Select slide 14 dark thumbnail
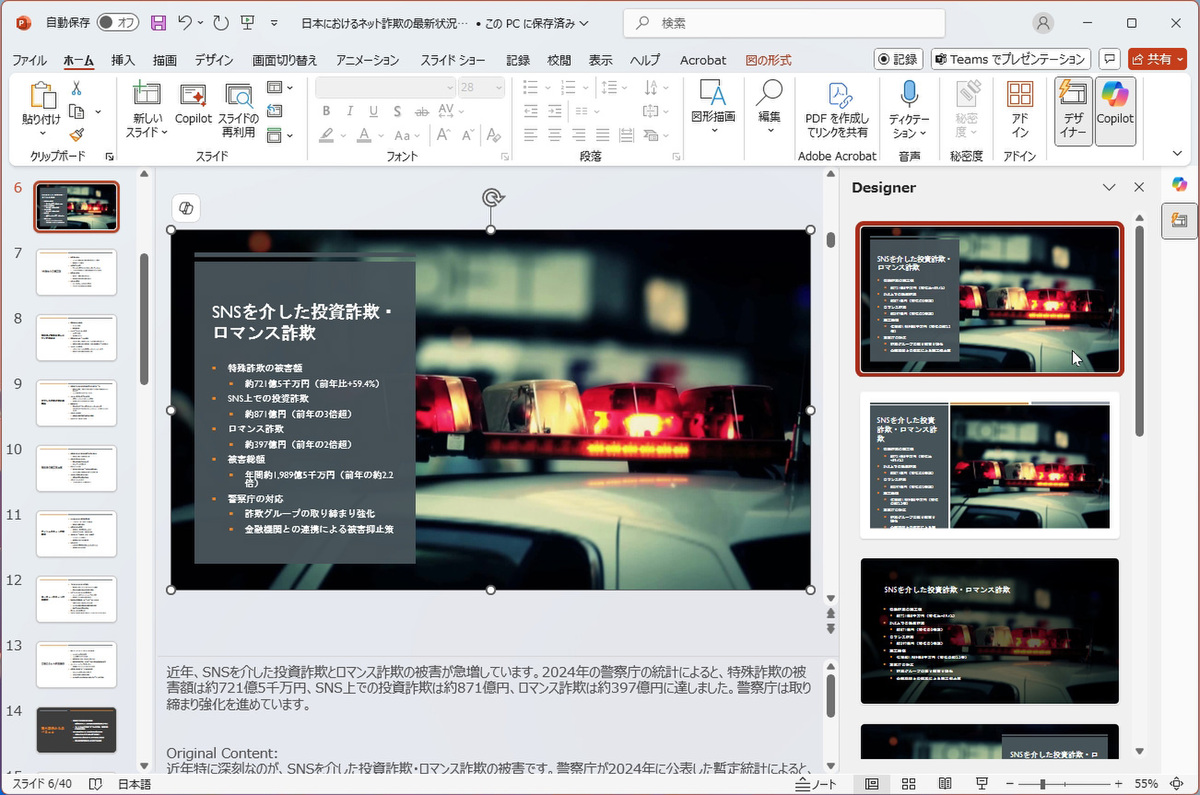The image size is (1200, 795). point(77,730)
